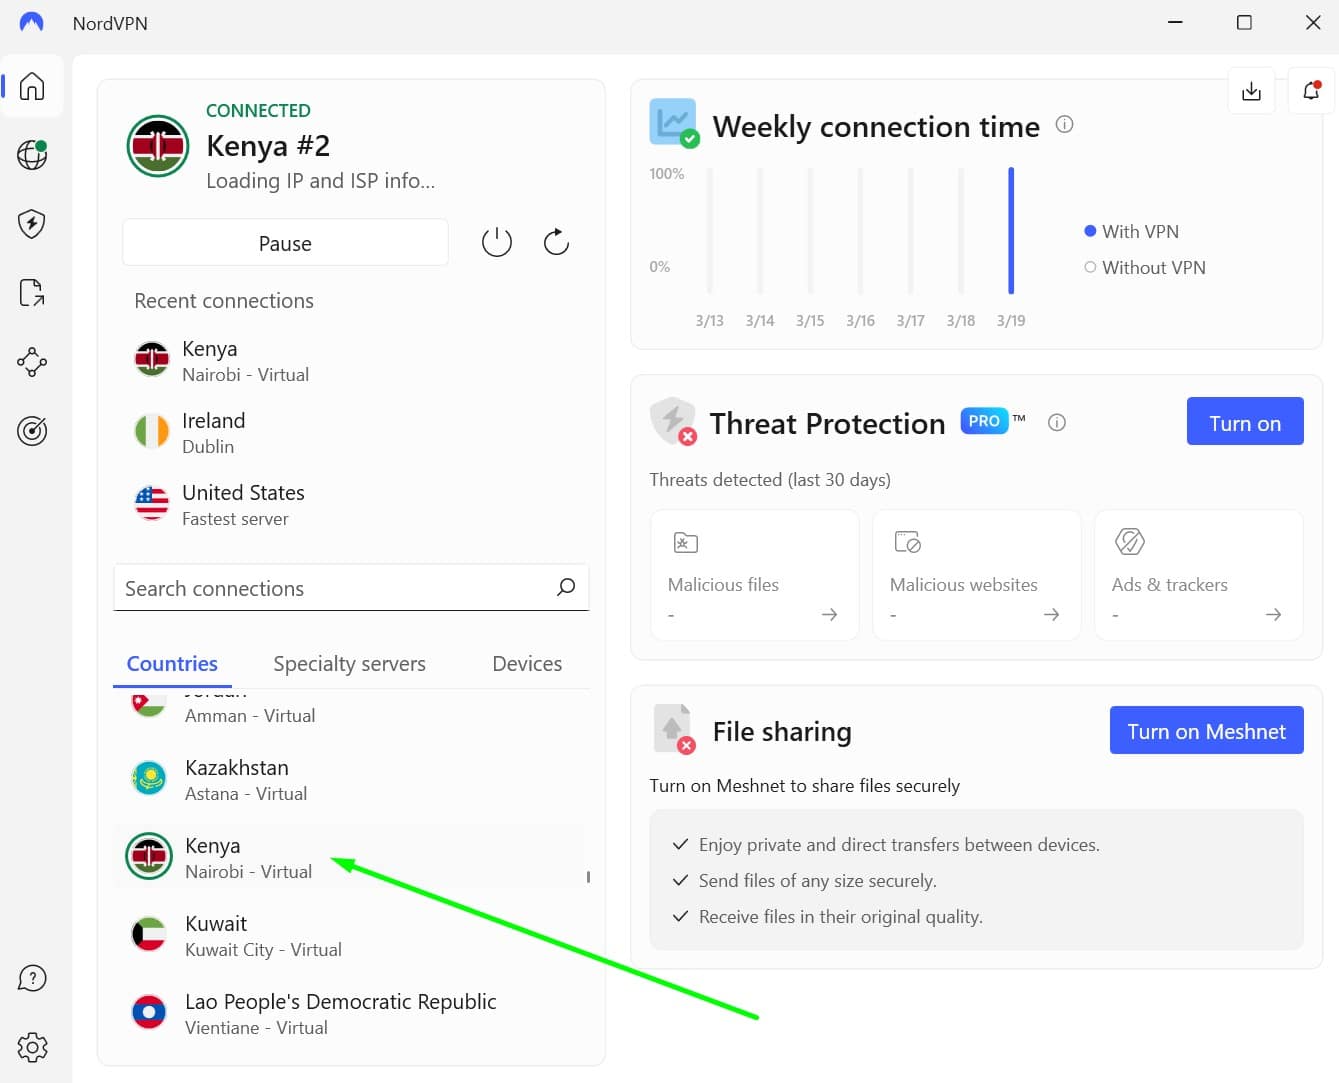The image size is (1339, 1083).
Task: Click the Threat Protection shield card icon
Action: point(674,421)
